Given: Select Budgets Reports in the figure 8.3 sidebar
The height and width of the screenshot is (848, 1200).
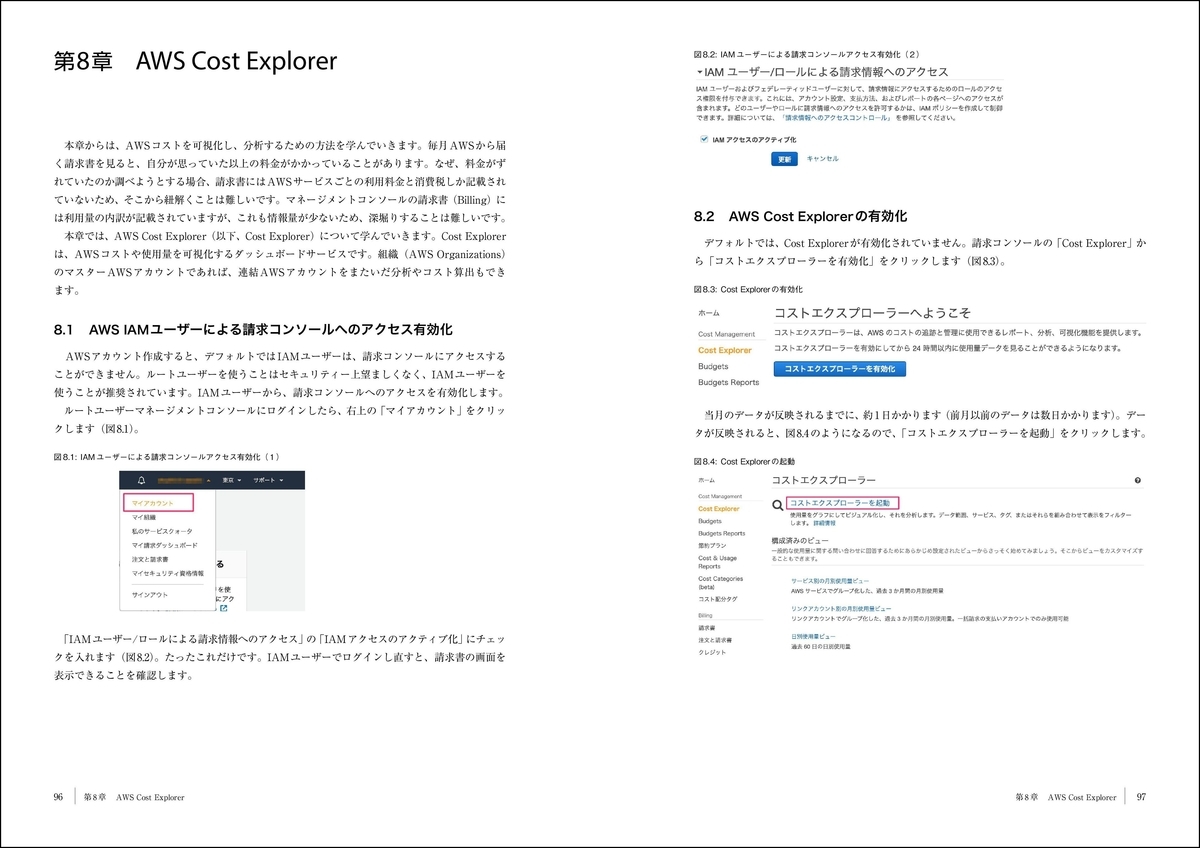Looking at the screenshot, I should (x=728, y=382).
